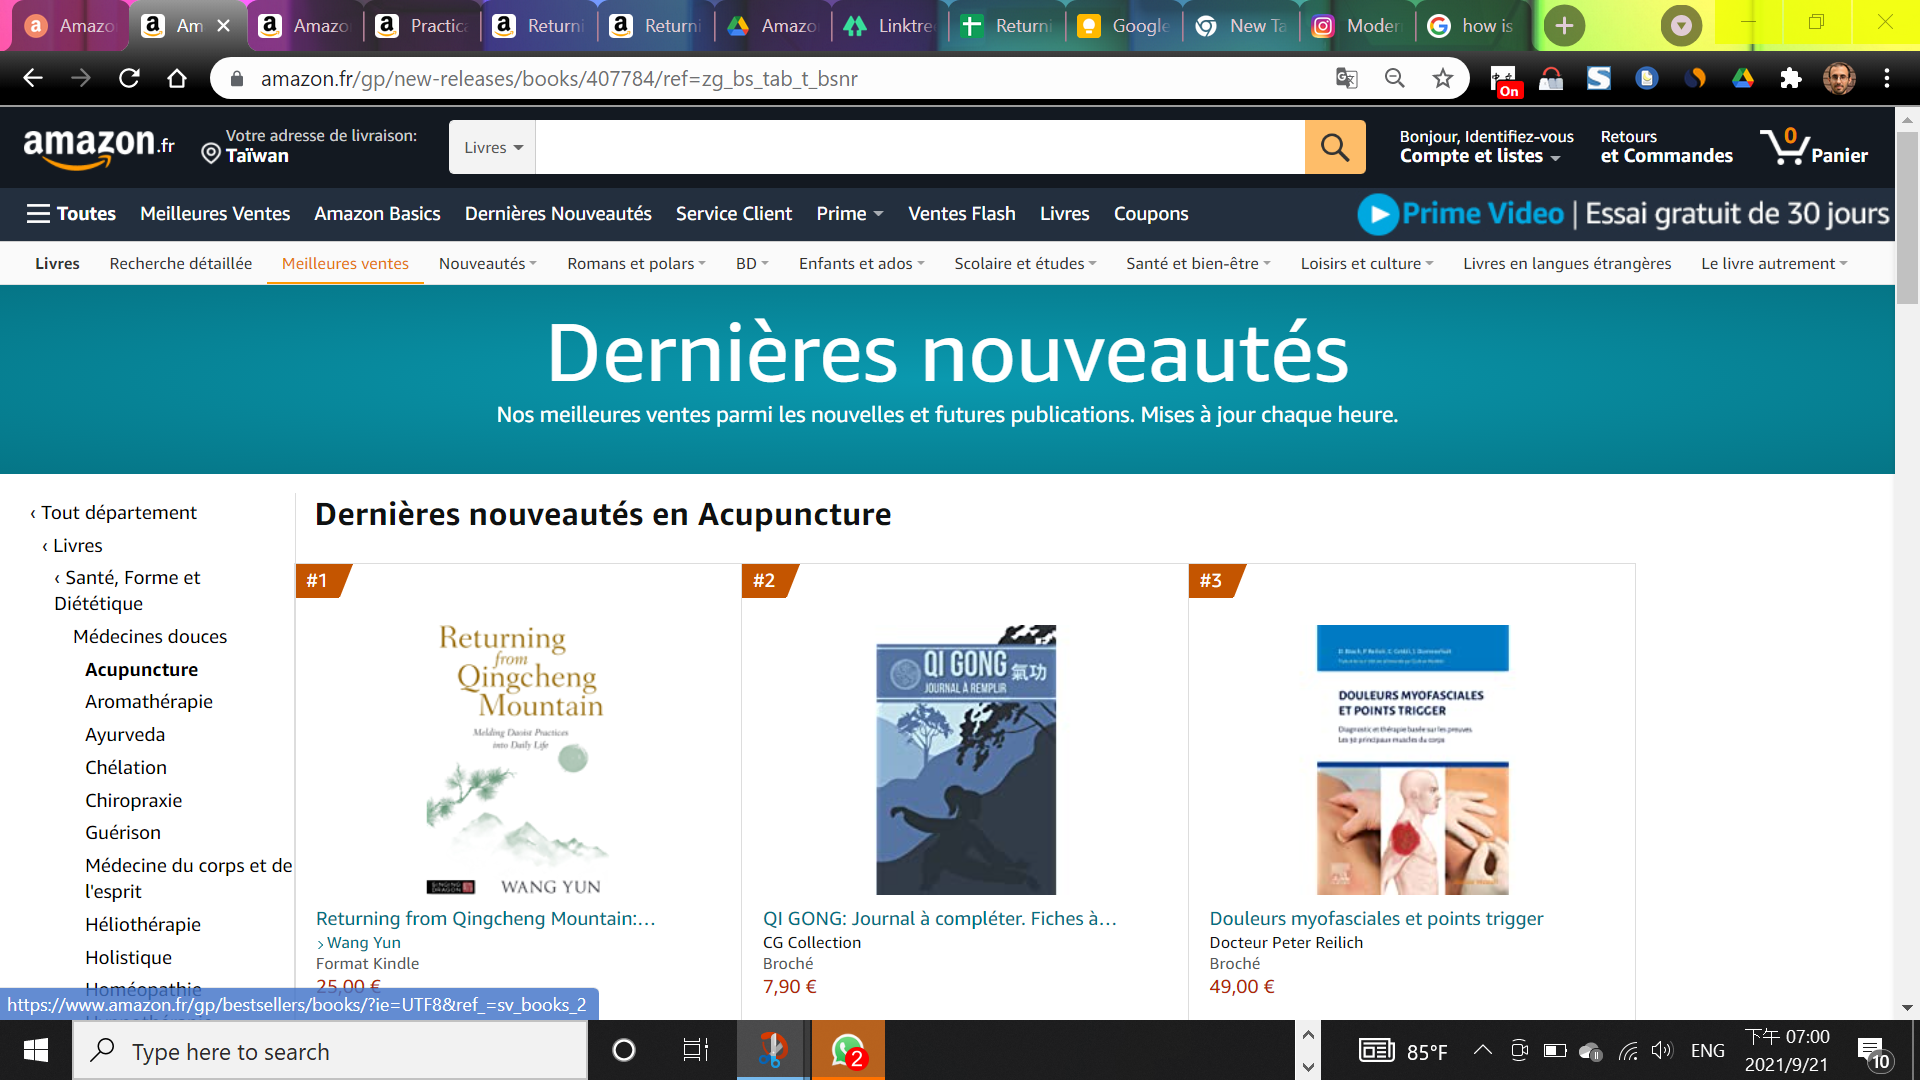Viewport: 1920px width, 1080px height.
Task: Click the browser back arrow
Action: pyautogui.click(x=33, y=78)
